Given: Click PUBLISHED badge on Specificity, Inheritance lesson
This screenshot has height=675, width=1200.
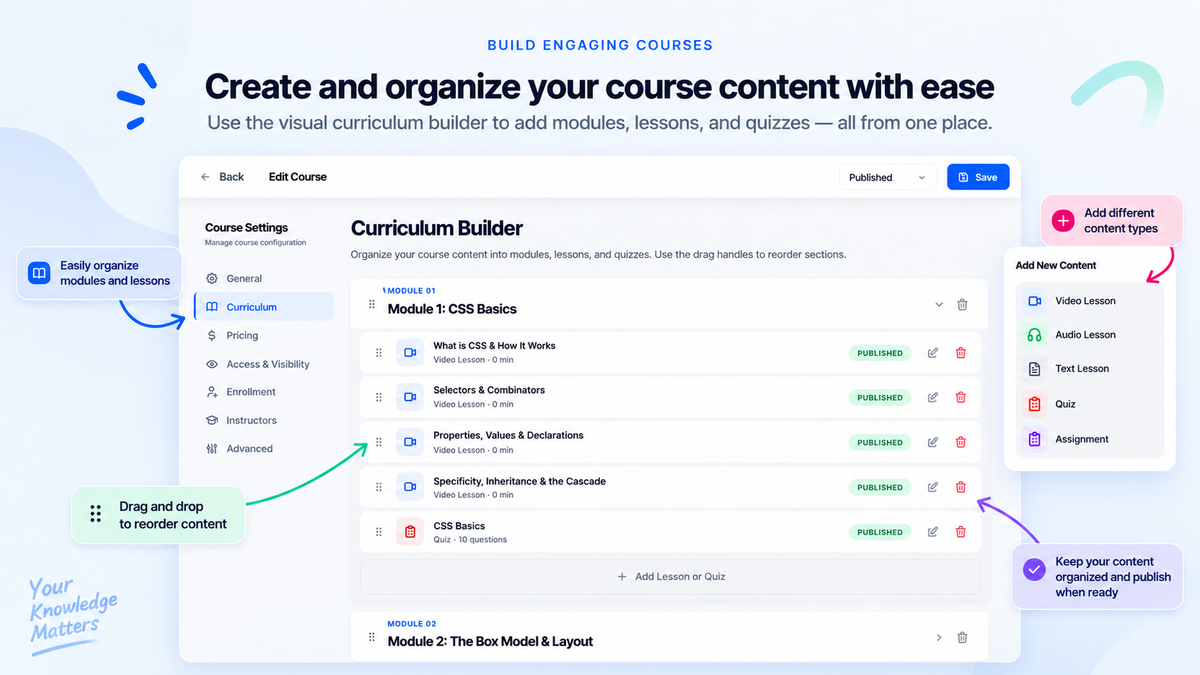Looking at the screenshot, I should tap(880, 487).
